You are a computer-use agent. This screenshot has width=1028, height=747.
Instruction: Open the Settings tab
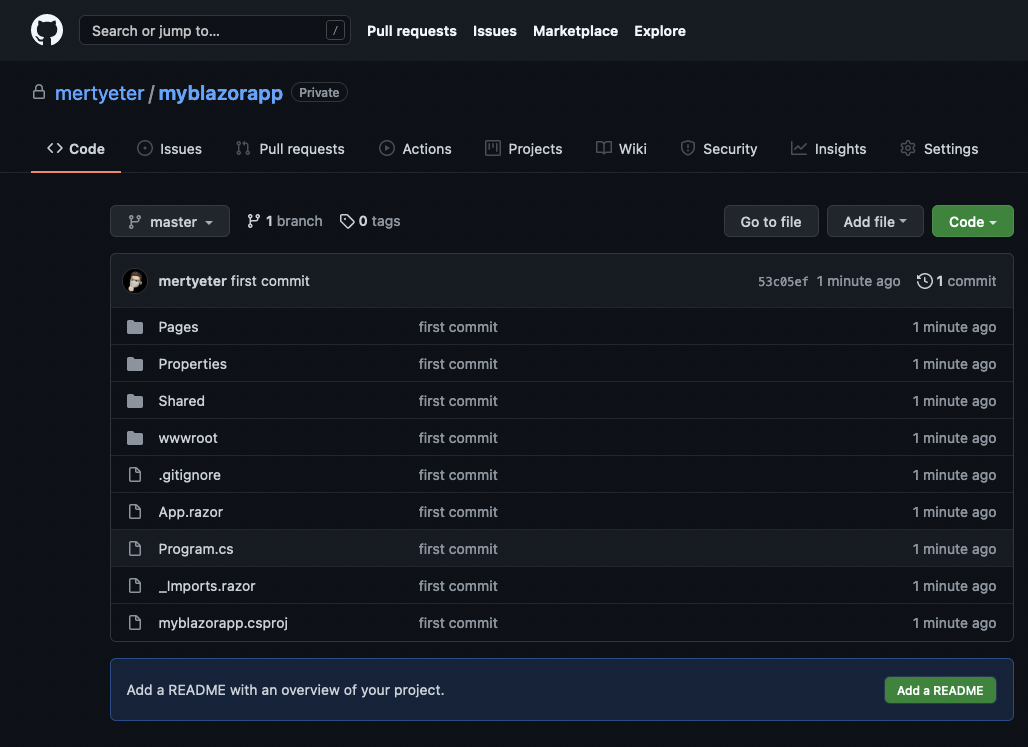click(939, 149)
